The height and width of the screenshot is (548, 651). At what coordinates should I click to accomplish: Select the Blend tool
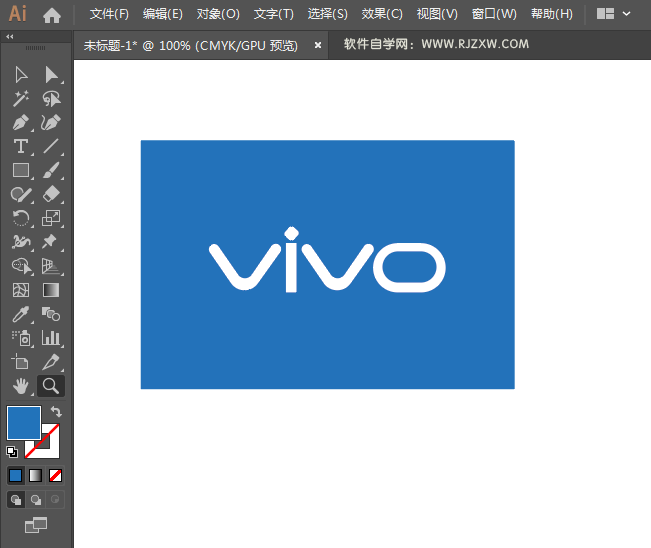click(x=51, y=314)
